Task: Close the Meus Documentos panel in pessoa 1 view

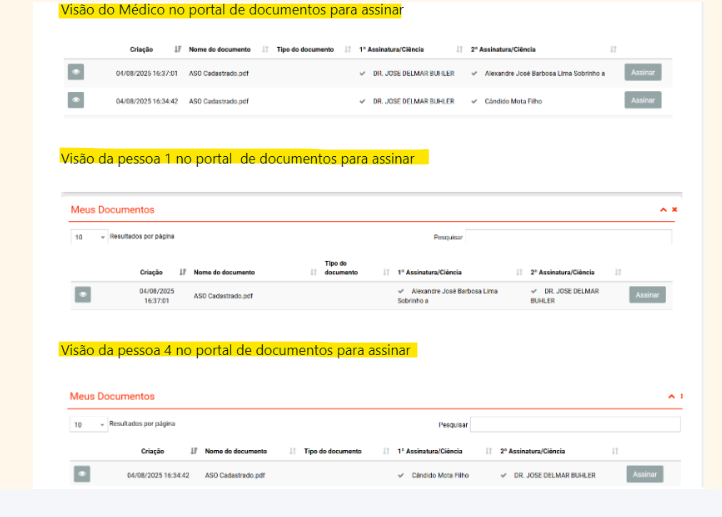Action: pos(675,210)
